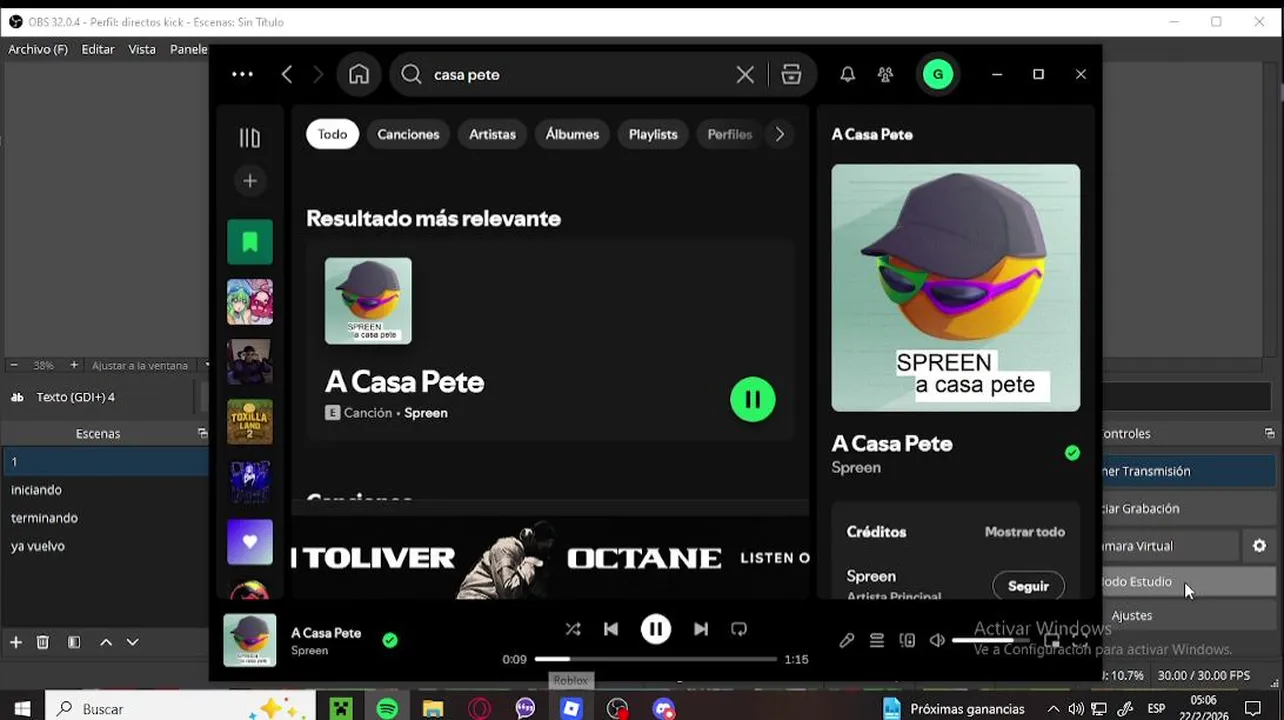Pause from green button on top result
The height and width of the screenshot is (720, 1284).
pos(753,400)
